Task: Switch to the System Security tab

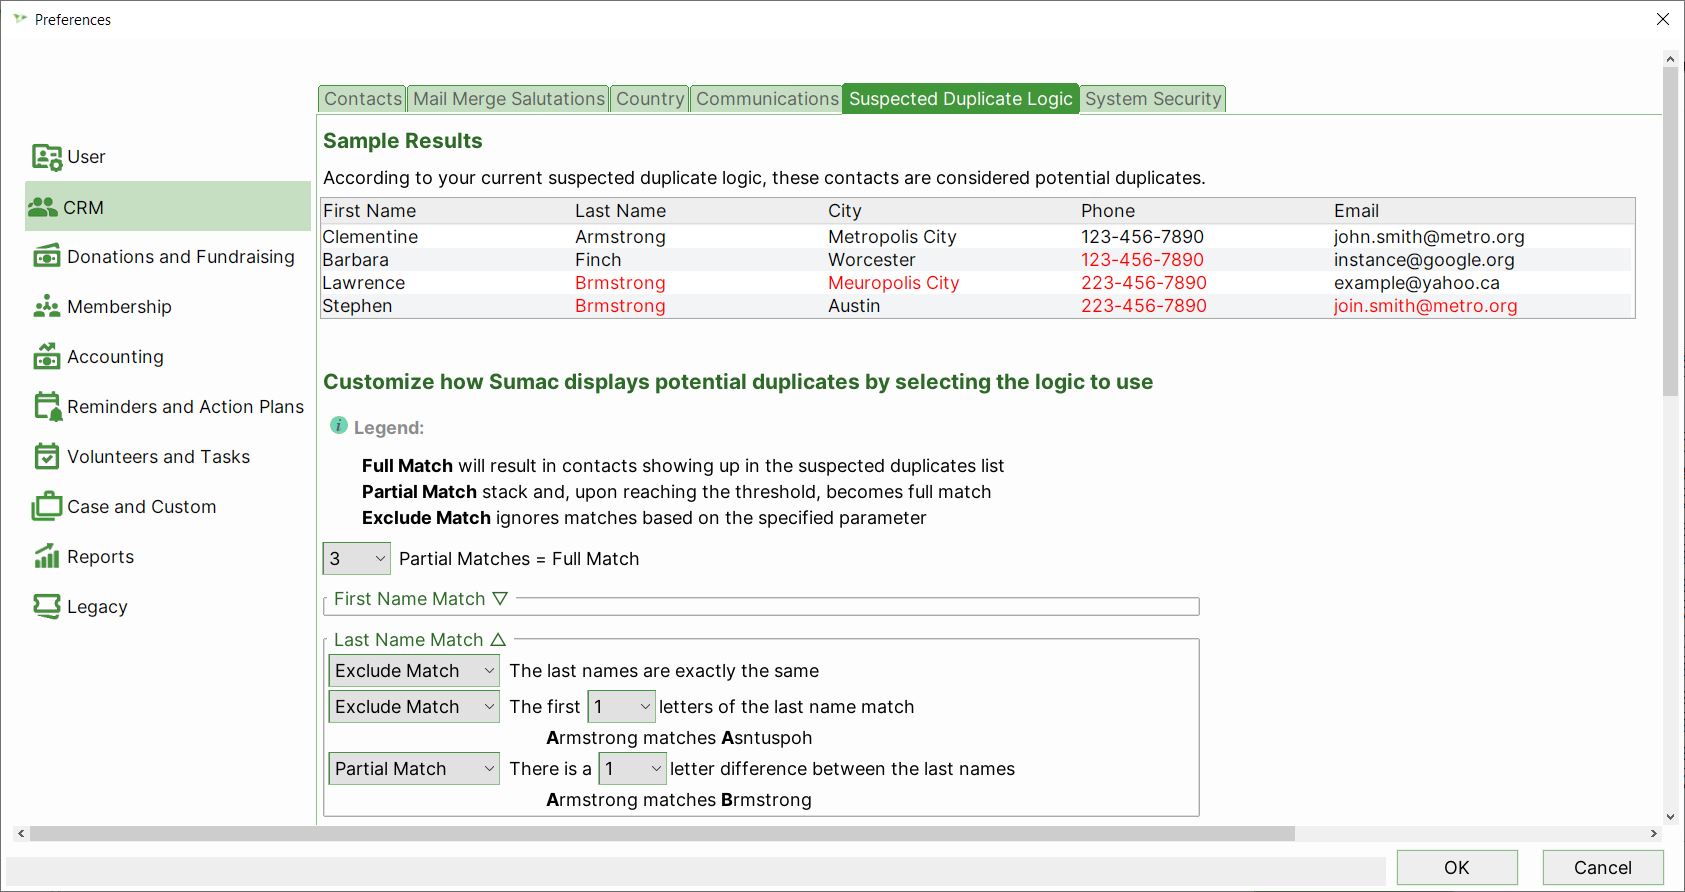Action: (1153, 99)
